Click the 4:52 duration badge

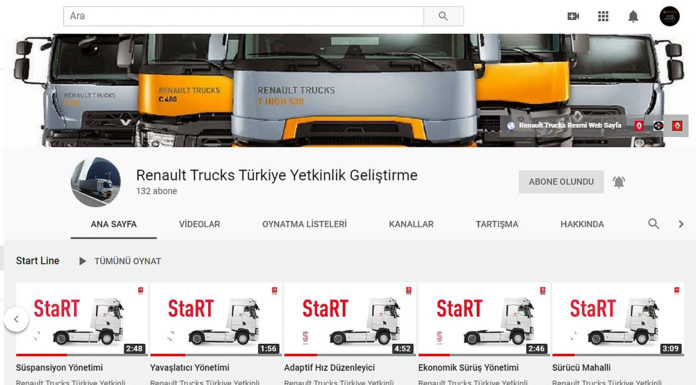point(403,349)
